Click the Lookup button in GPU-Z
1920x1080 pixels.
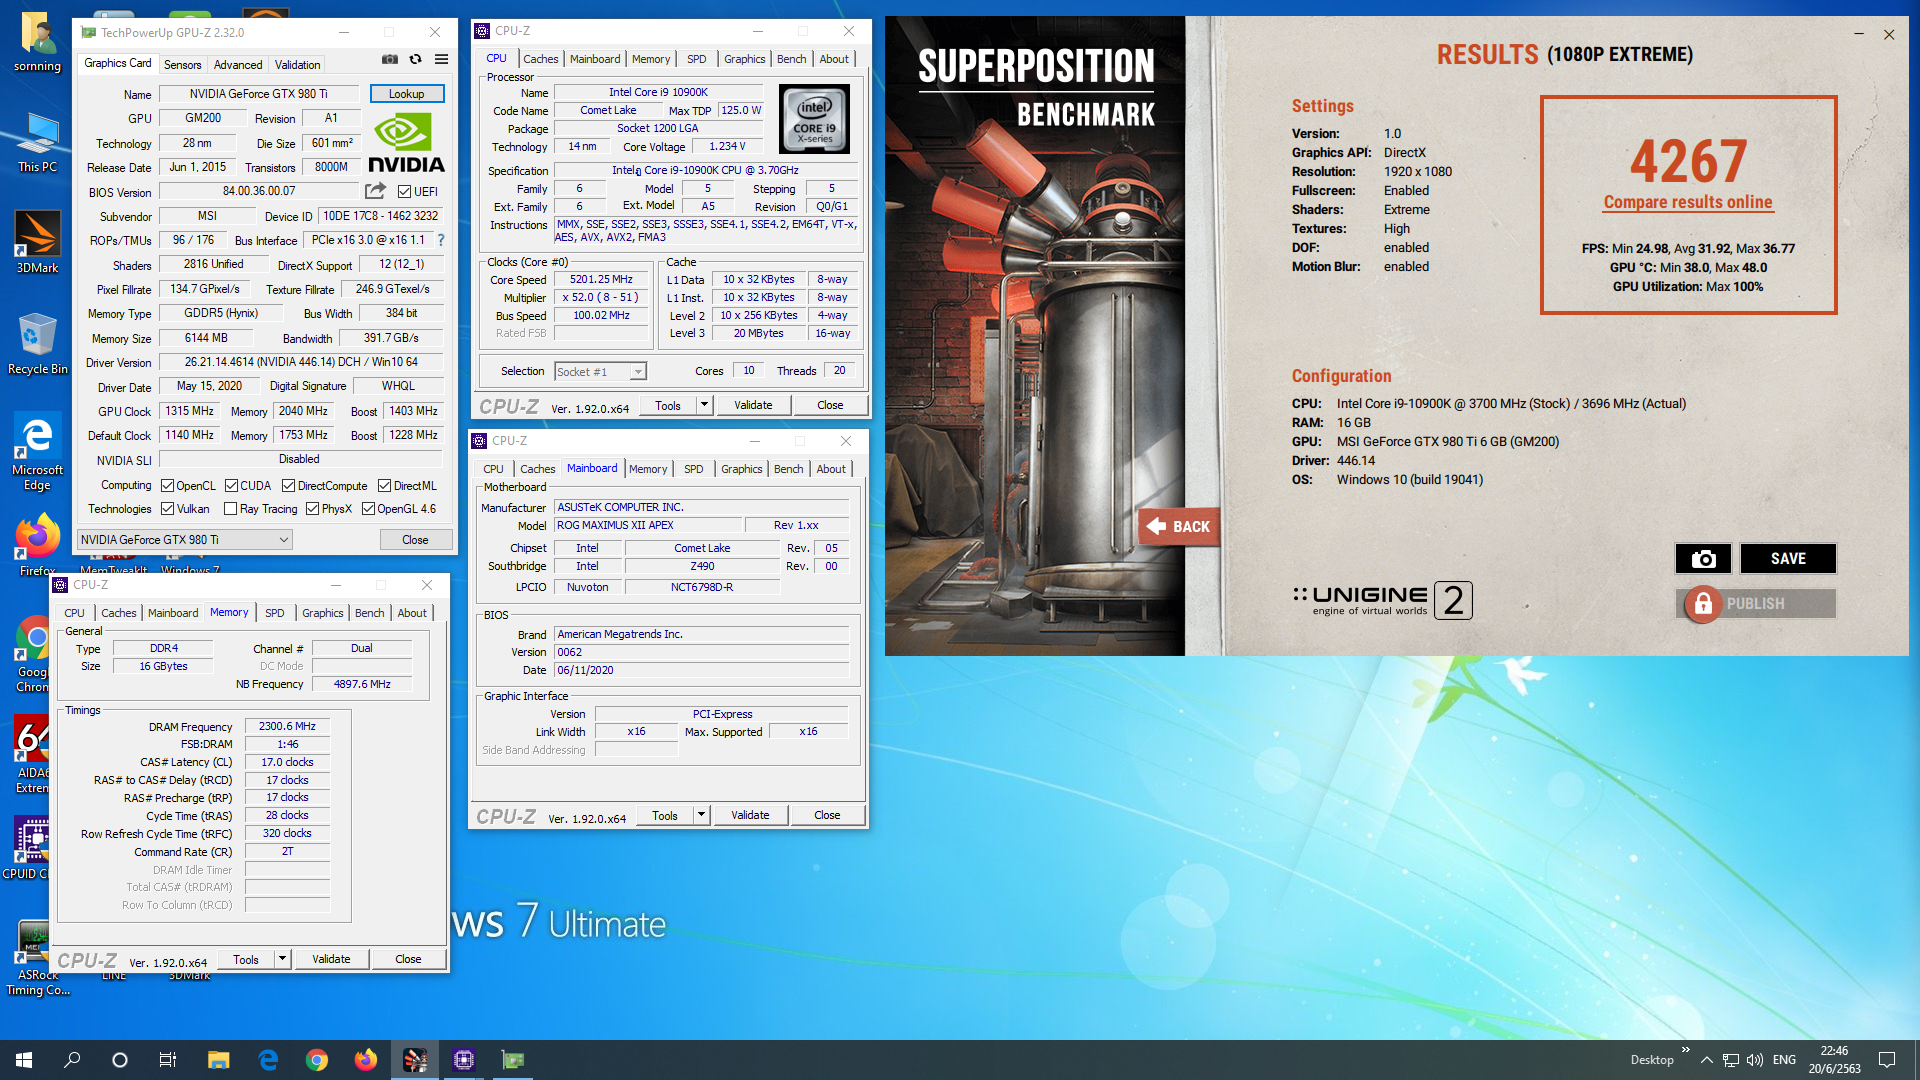click(406, 94)
